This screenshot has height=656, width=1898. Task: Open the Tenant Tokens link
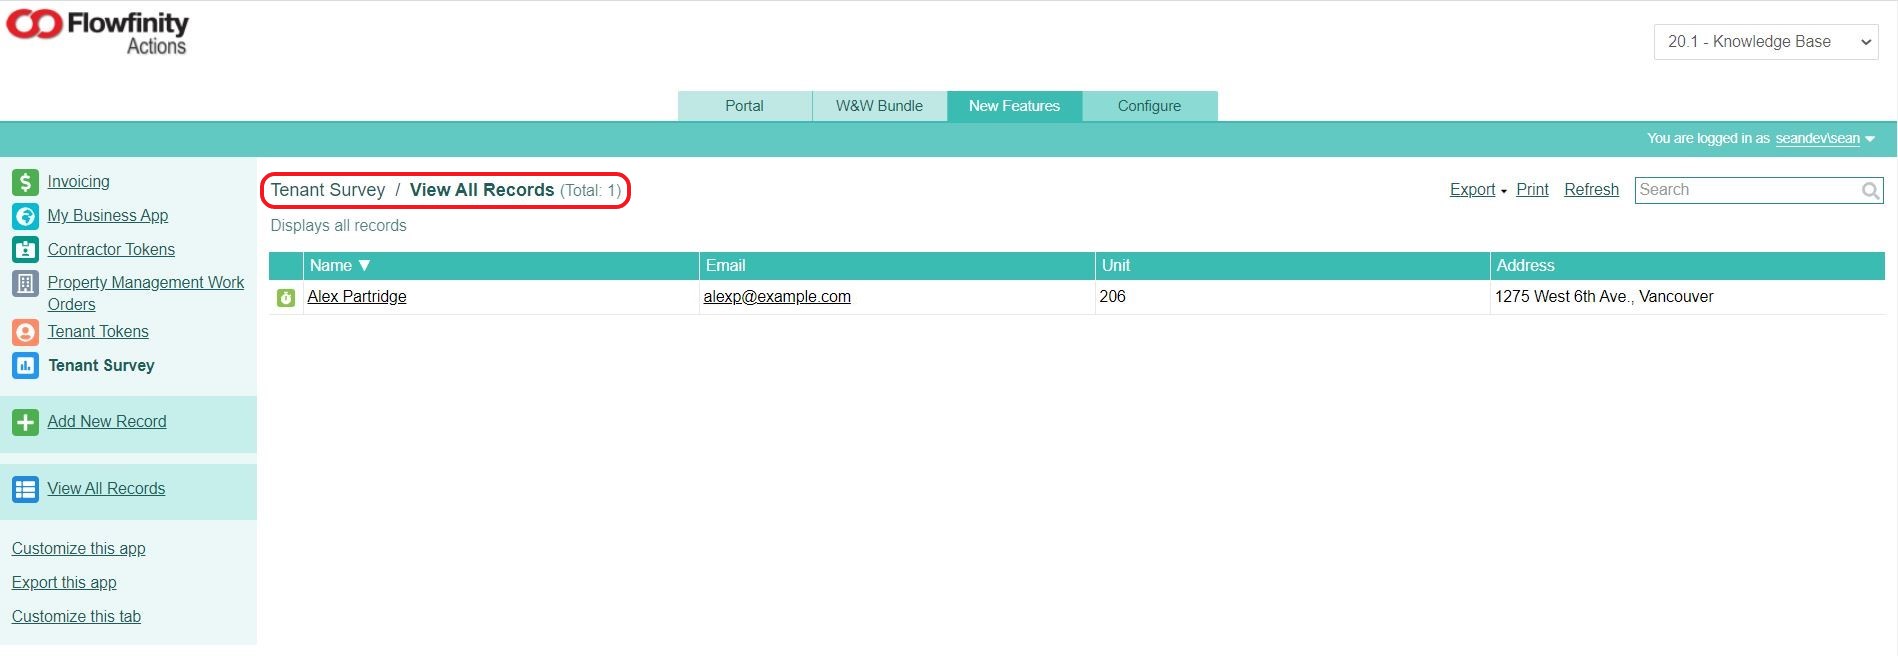[x=98, y=332]
